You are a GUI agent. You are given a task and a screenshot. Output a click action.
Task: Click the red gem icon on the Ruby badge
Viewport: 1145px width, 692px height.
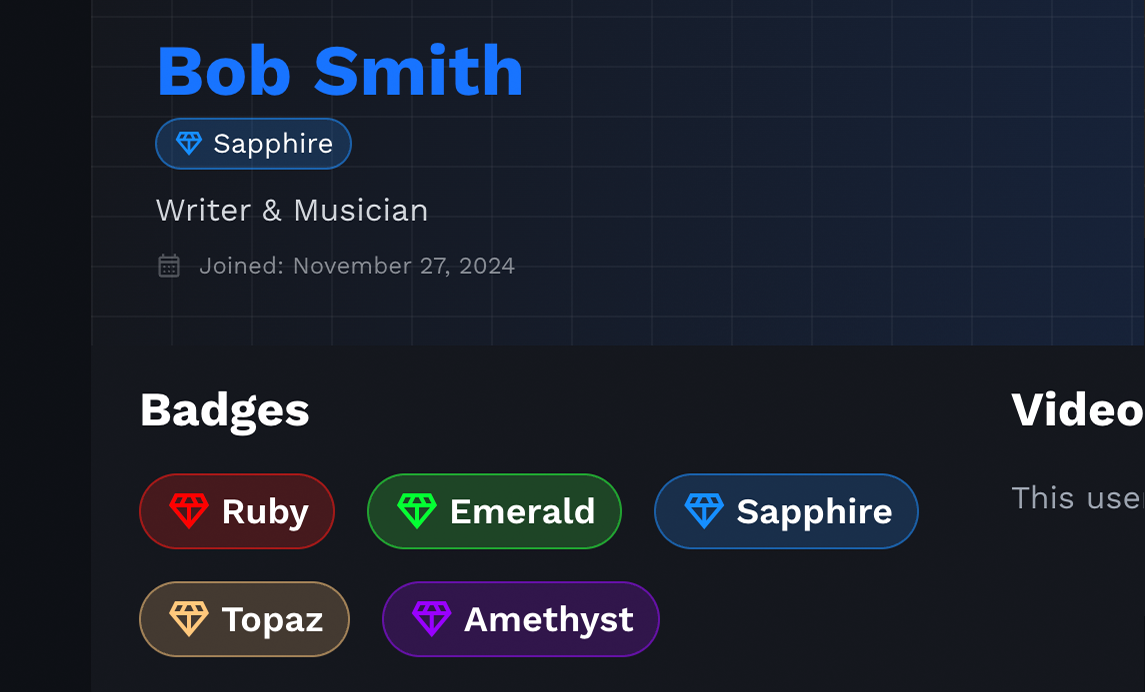[x=188, y=511]
